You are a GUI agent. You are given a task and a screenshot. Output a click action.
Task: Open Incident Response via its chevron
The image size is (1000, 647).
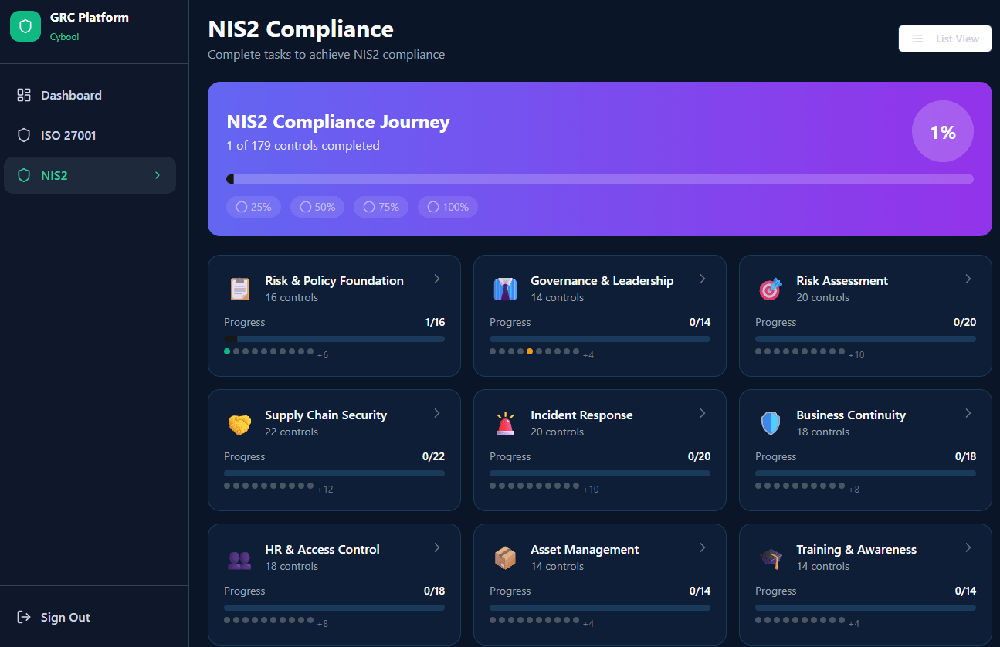coord(702,413)
